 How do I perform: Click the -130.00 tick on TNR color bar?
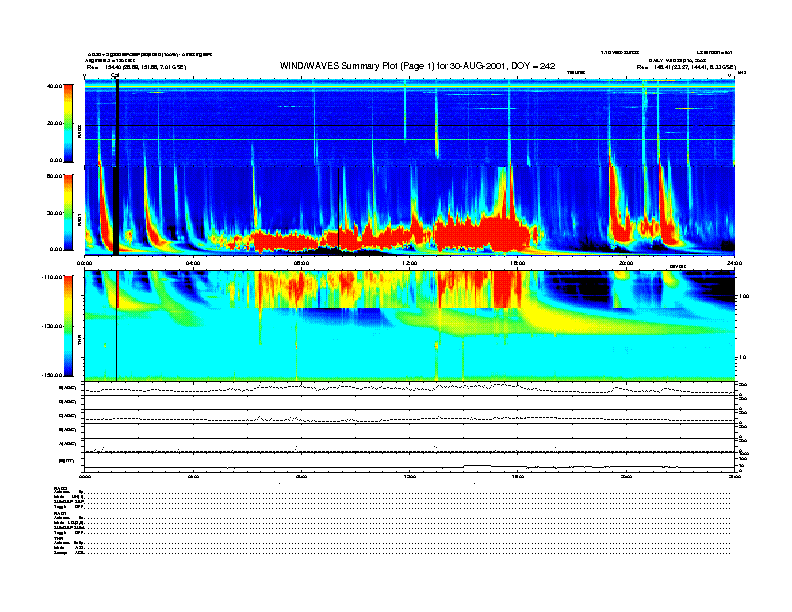[52, 326]
